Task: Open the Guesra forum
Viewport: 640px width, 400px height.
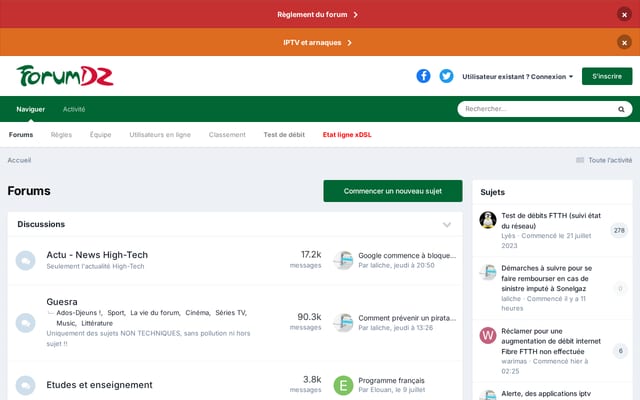Action: click(x=62, y=302)
